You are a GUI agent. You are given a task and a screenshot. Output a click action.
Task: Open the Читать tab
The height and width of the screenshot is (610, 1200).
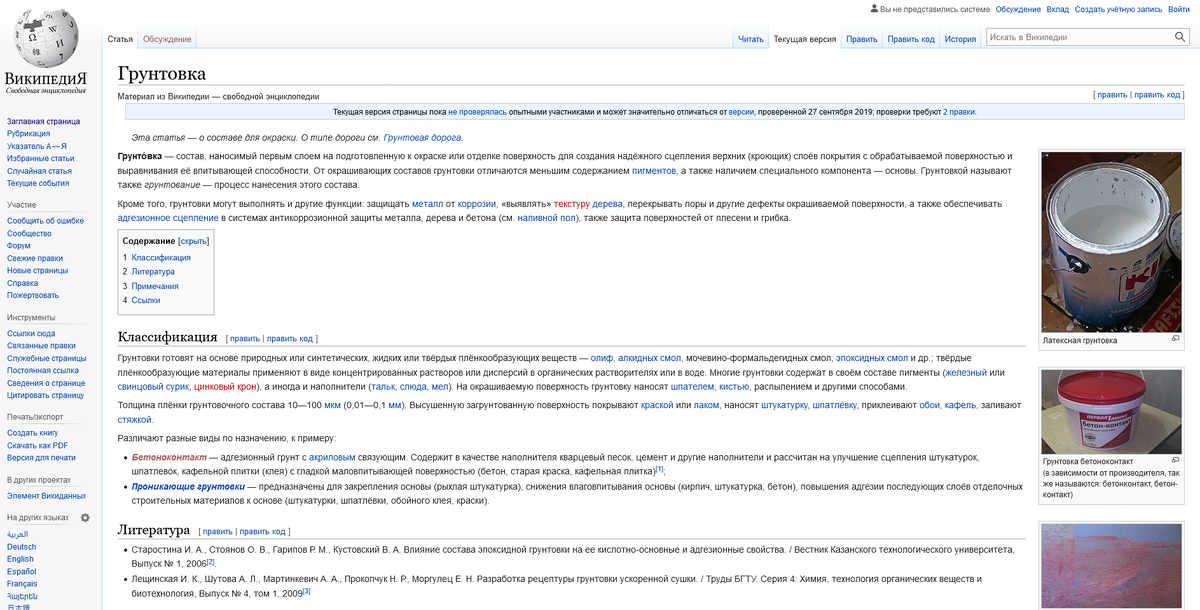750,39
